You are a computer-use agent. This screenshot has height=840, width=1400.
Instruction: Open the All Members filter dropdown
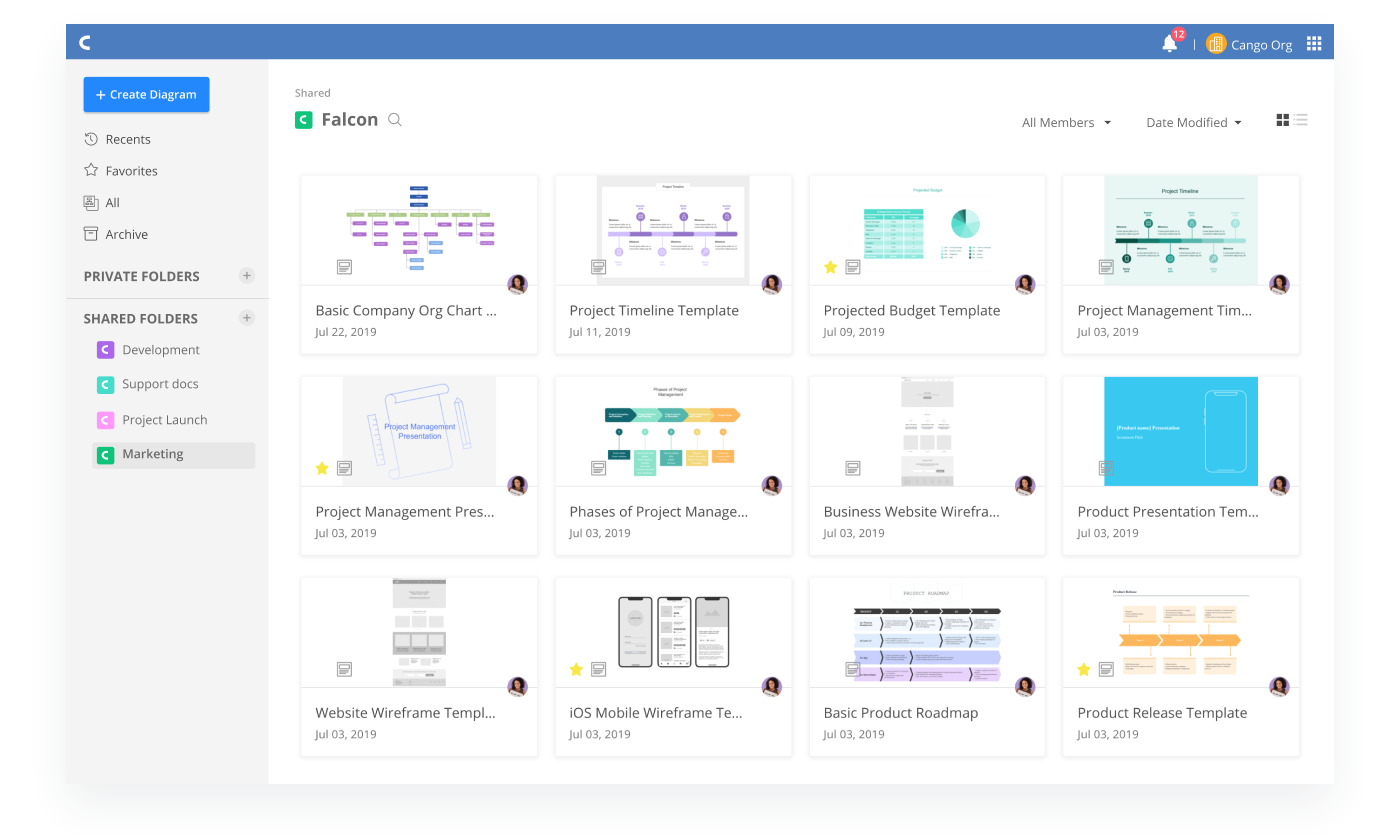point(1066,122)
